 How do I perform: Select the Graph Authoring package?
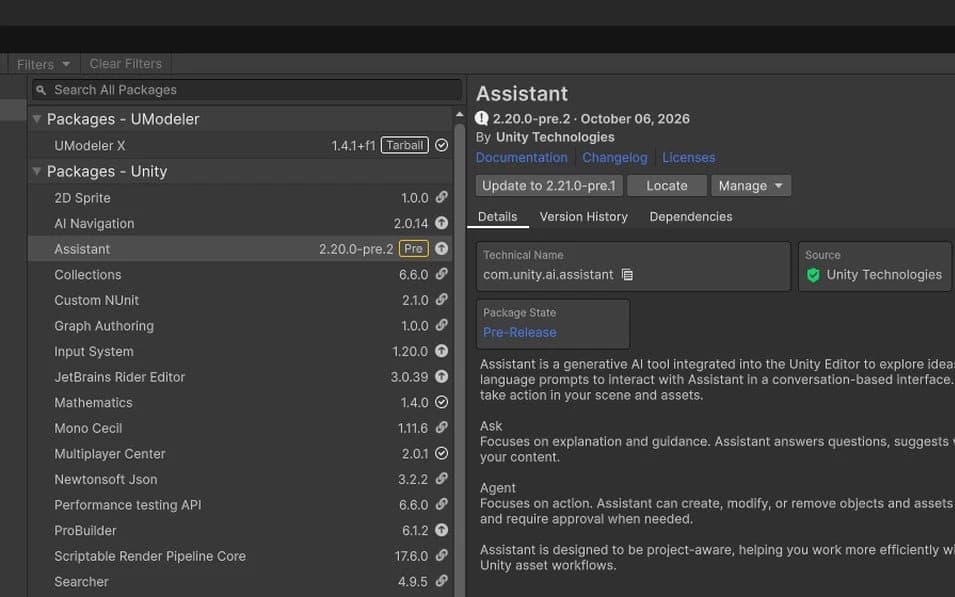(x=241, y=325)
